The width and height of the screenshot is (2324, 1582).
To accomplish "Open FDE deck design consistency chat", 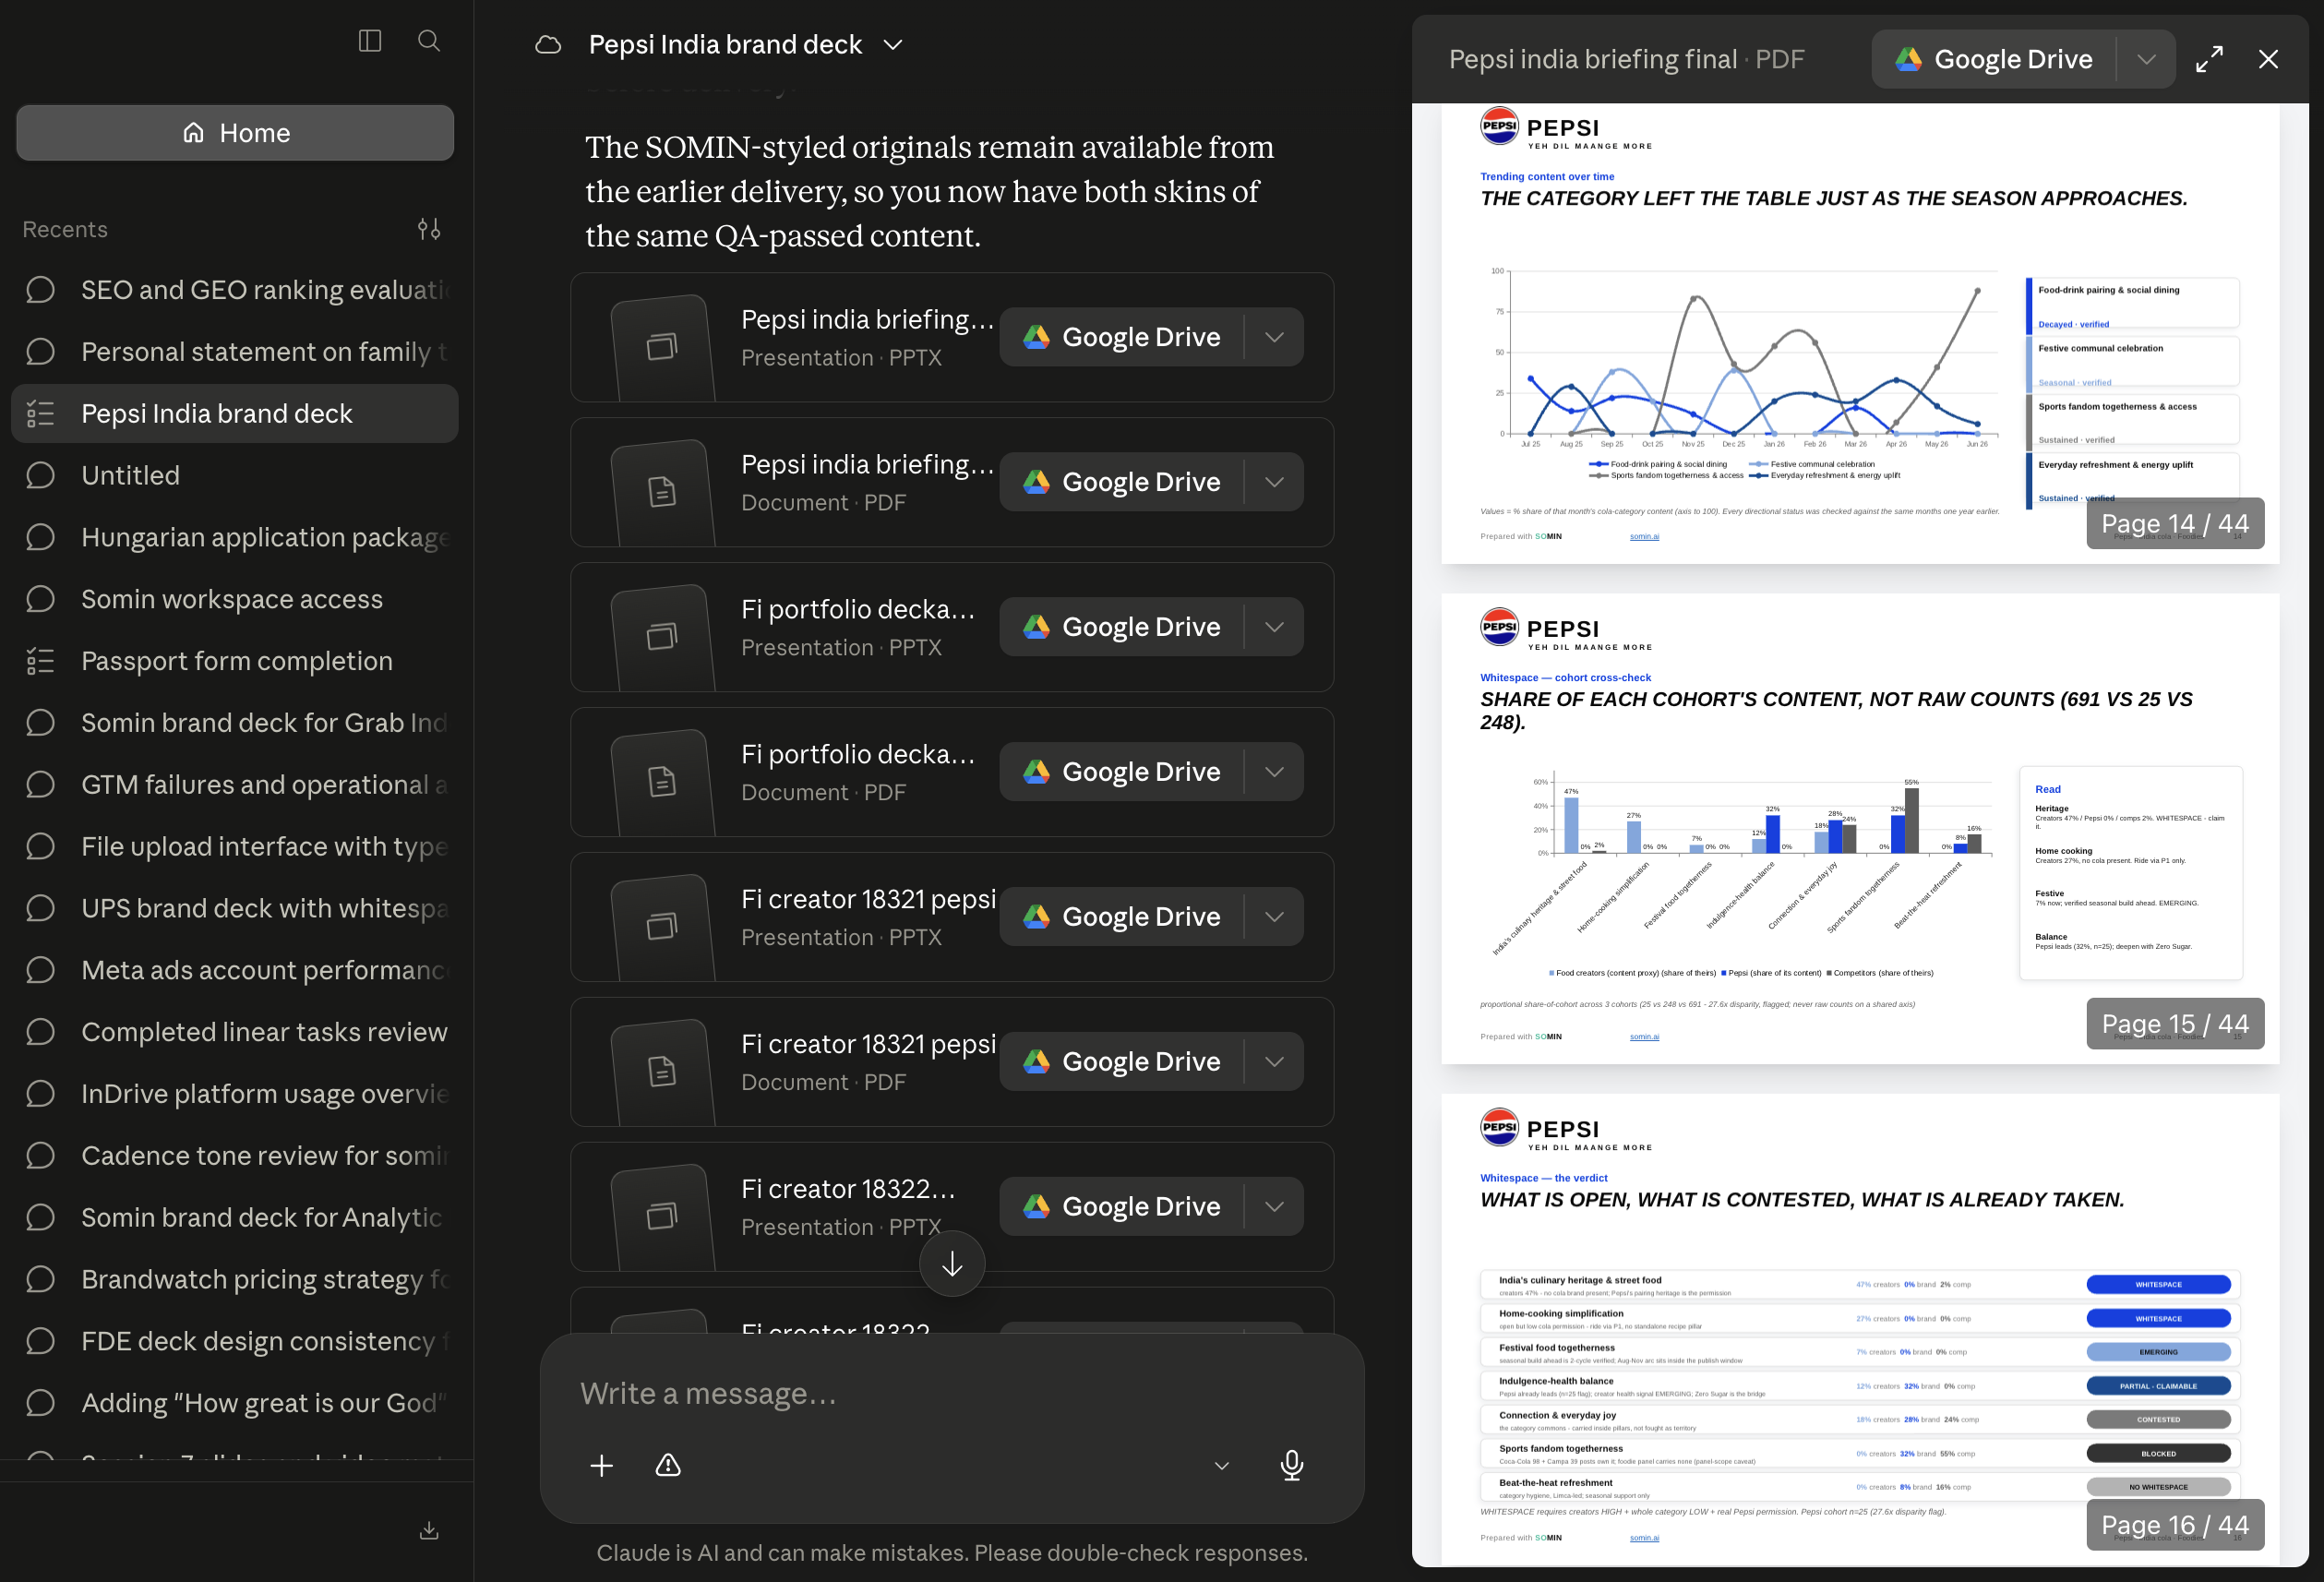I will [x=235, y=1342].
